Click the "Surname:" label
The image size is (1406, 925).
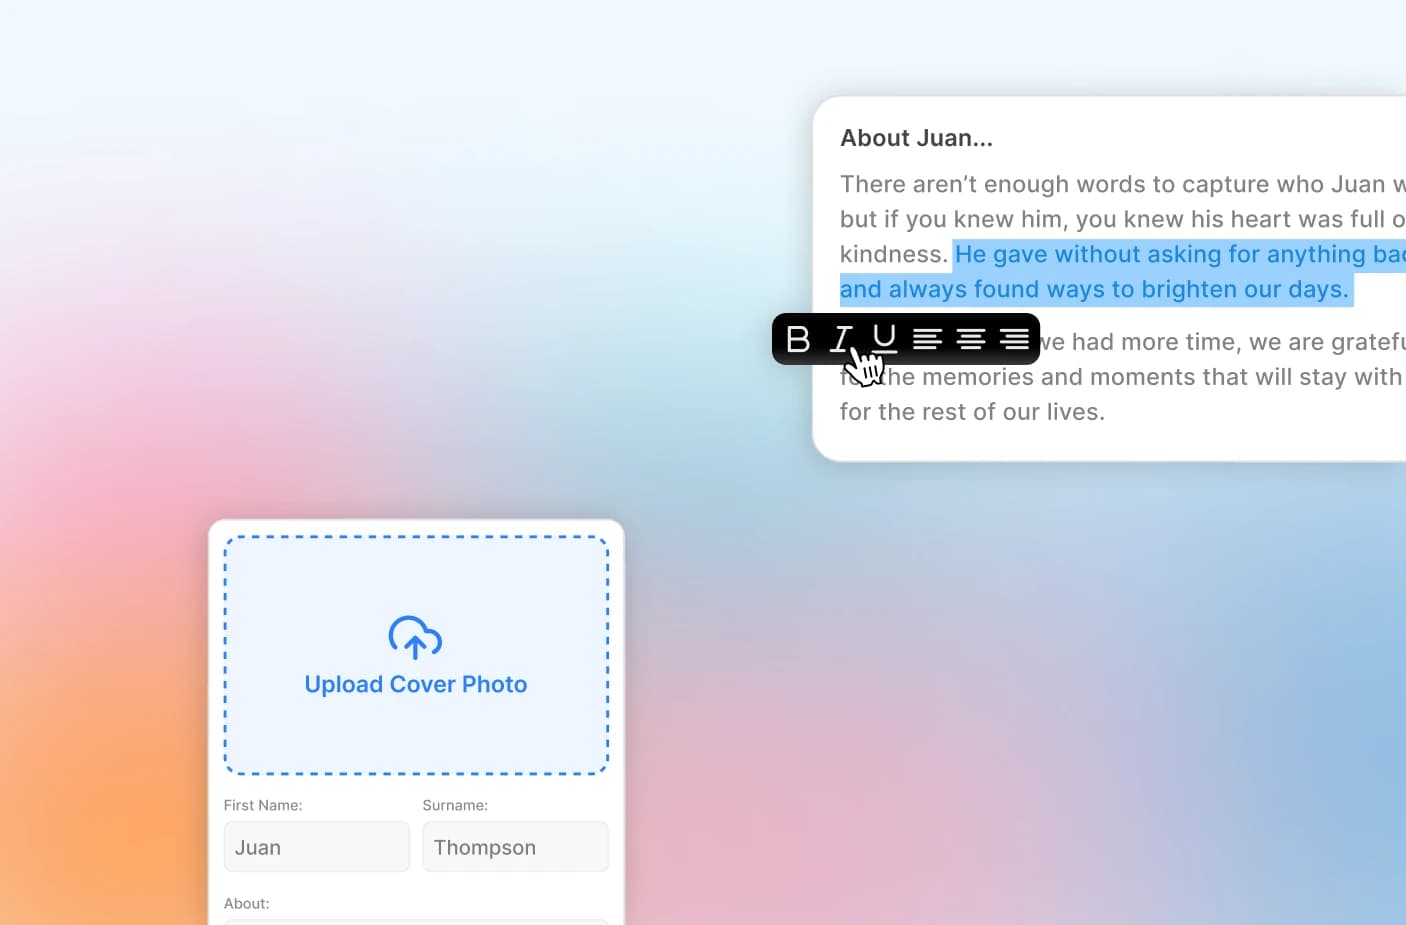point(455,805)
